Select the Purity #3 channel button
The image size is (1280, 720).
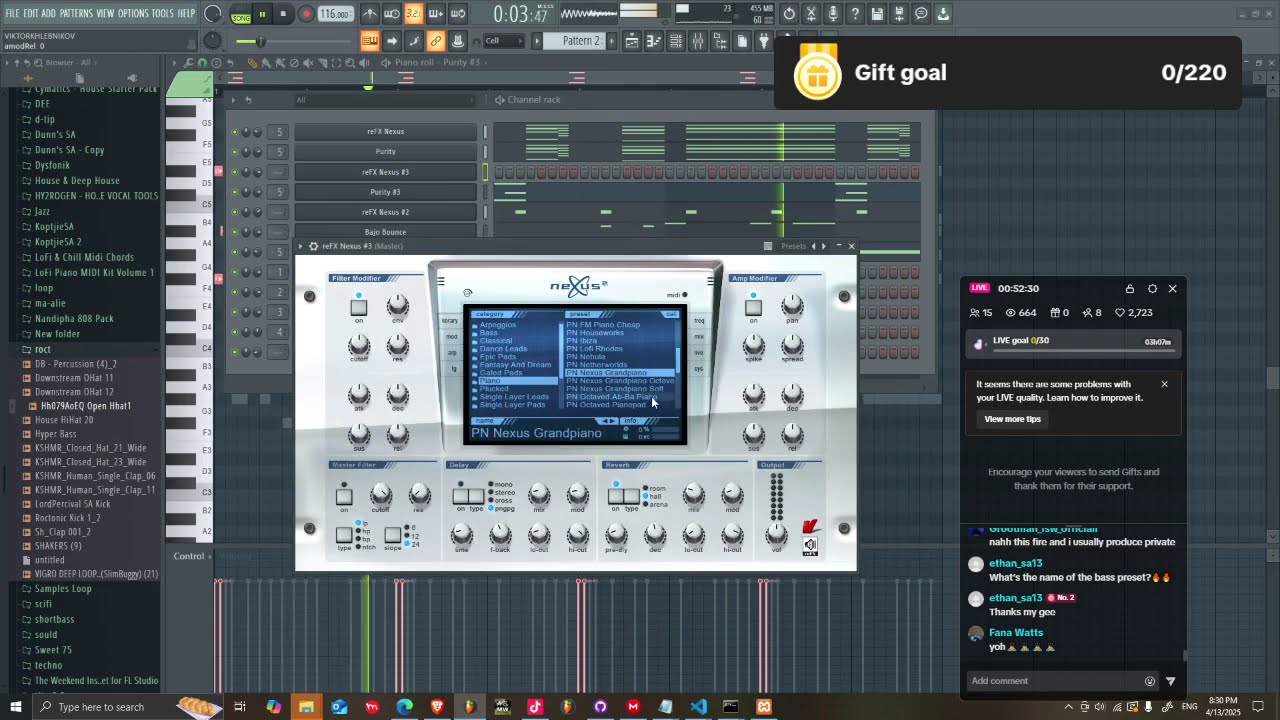pos(385,192)
